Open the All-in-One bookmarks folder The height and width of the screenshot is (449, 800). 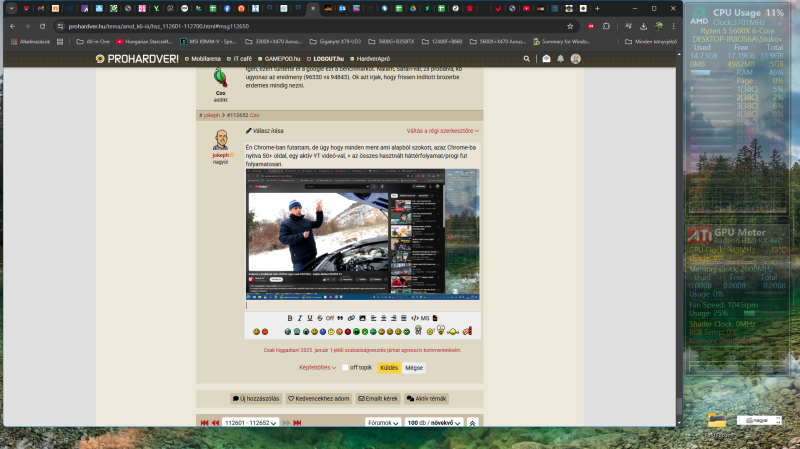pyautogui.click(x=93, y=42)
